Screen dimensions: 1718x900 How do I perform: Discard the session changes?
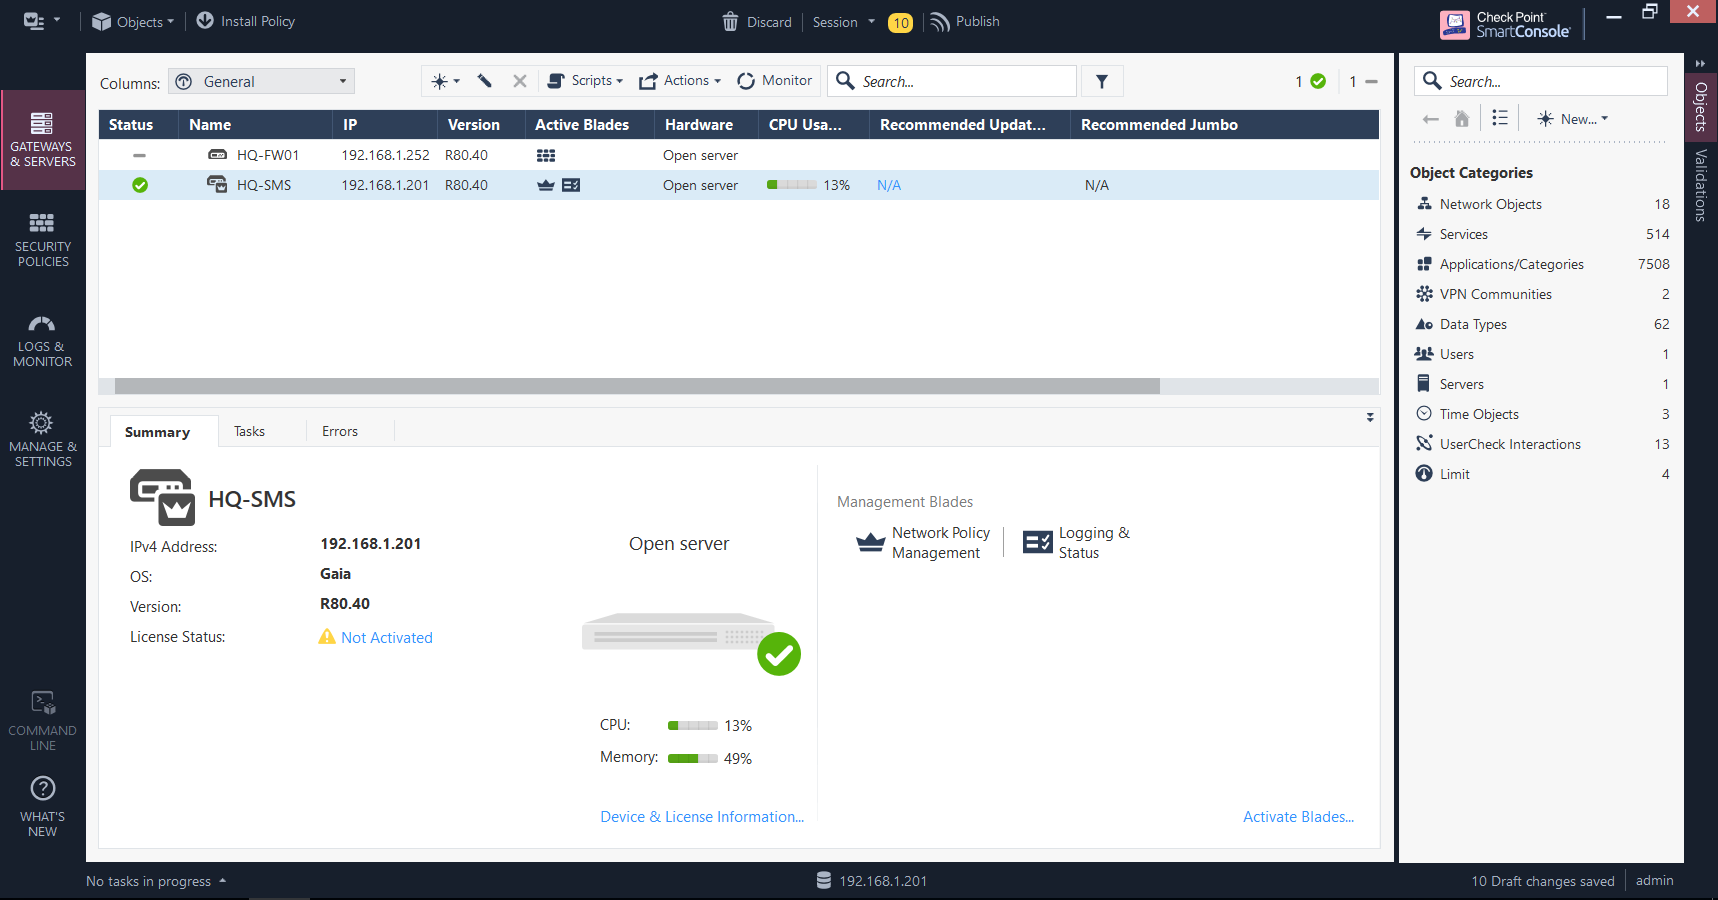coord(757,22)
